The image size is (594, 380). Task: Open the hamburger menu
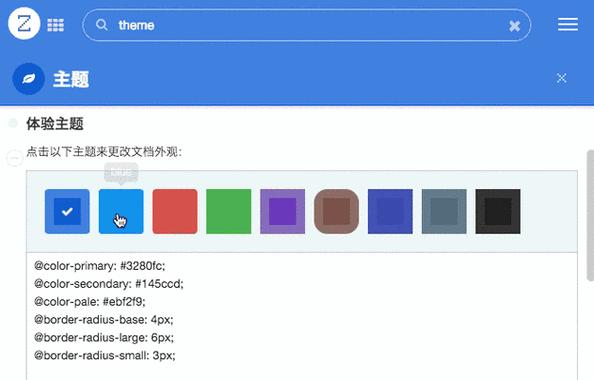pos(567,24)
